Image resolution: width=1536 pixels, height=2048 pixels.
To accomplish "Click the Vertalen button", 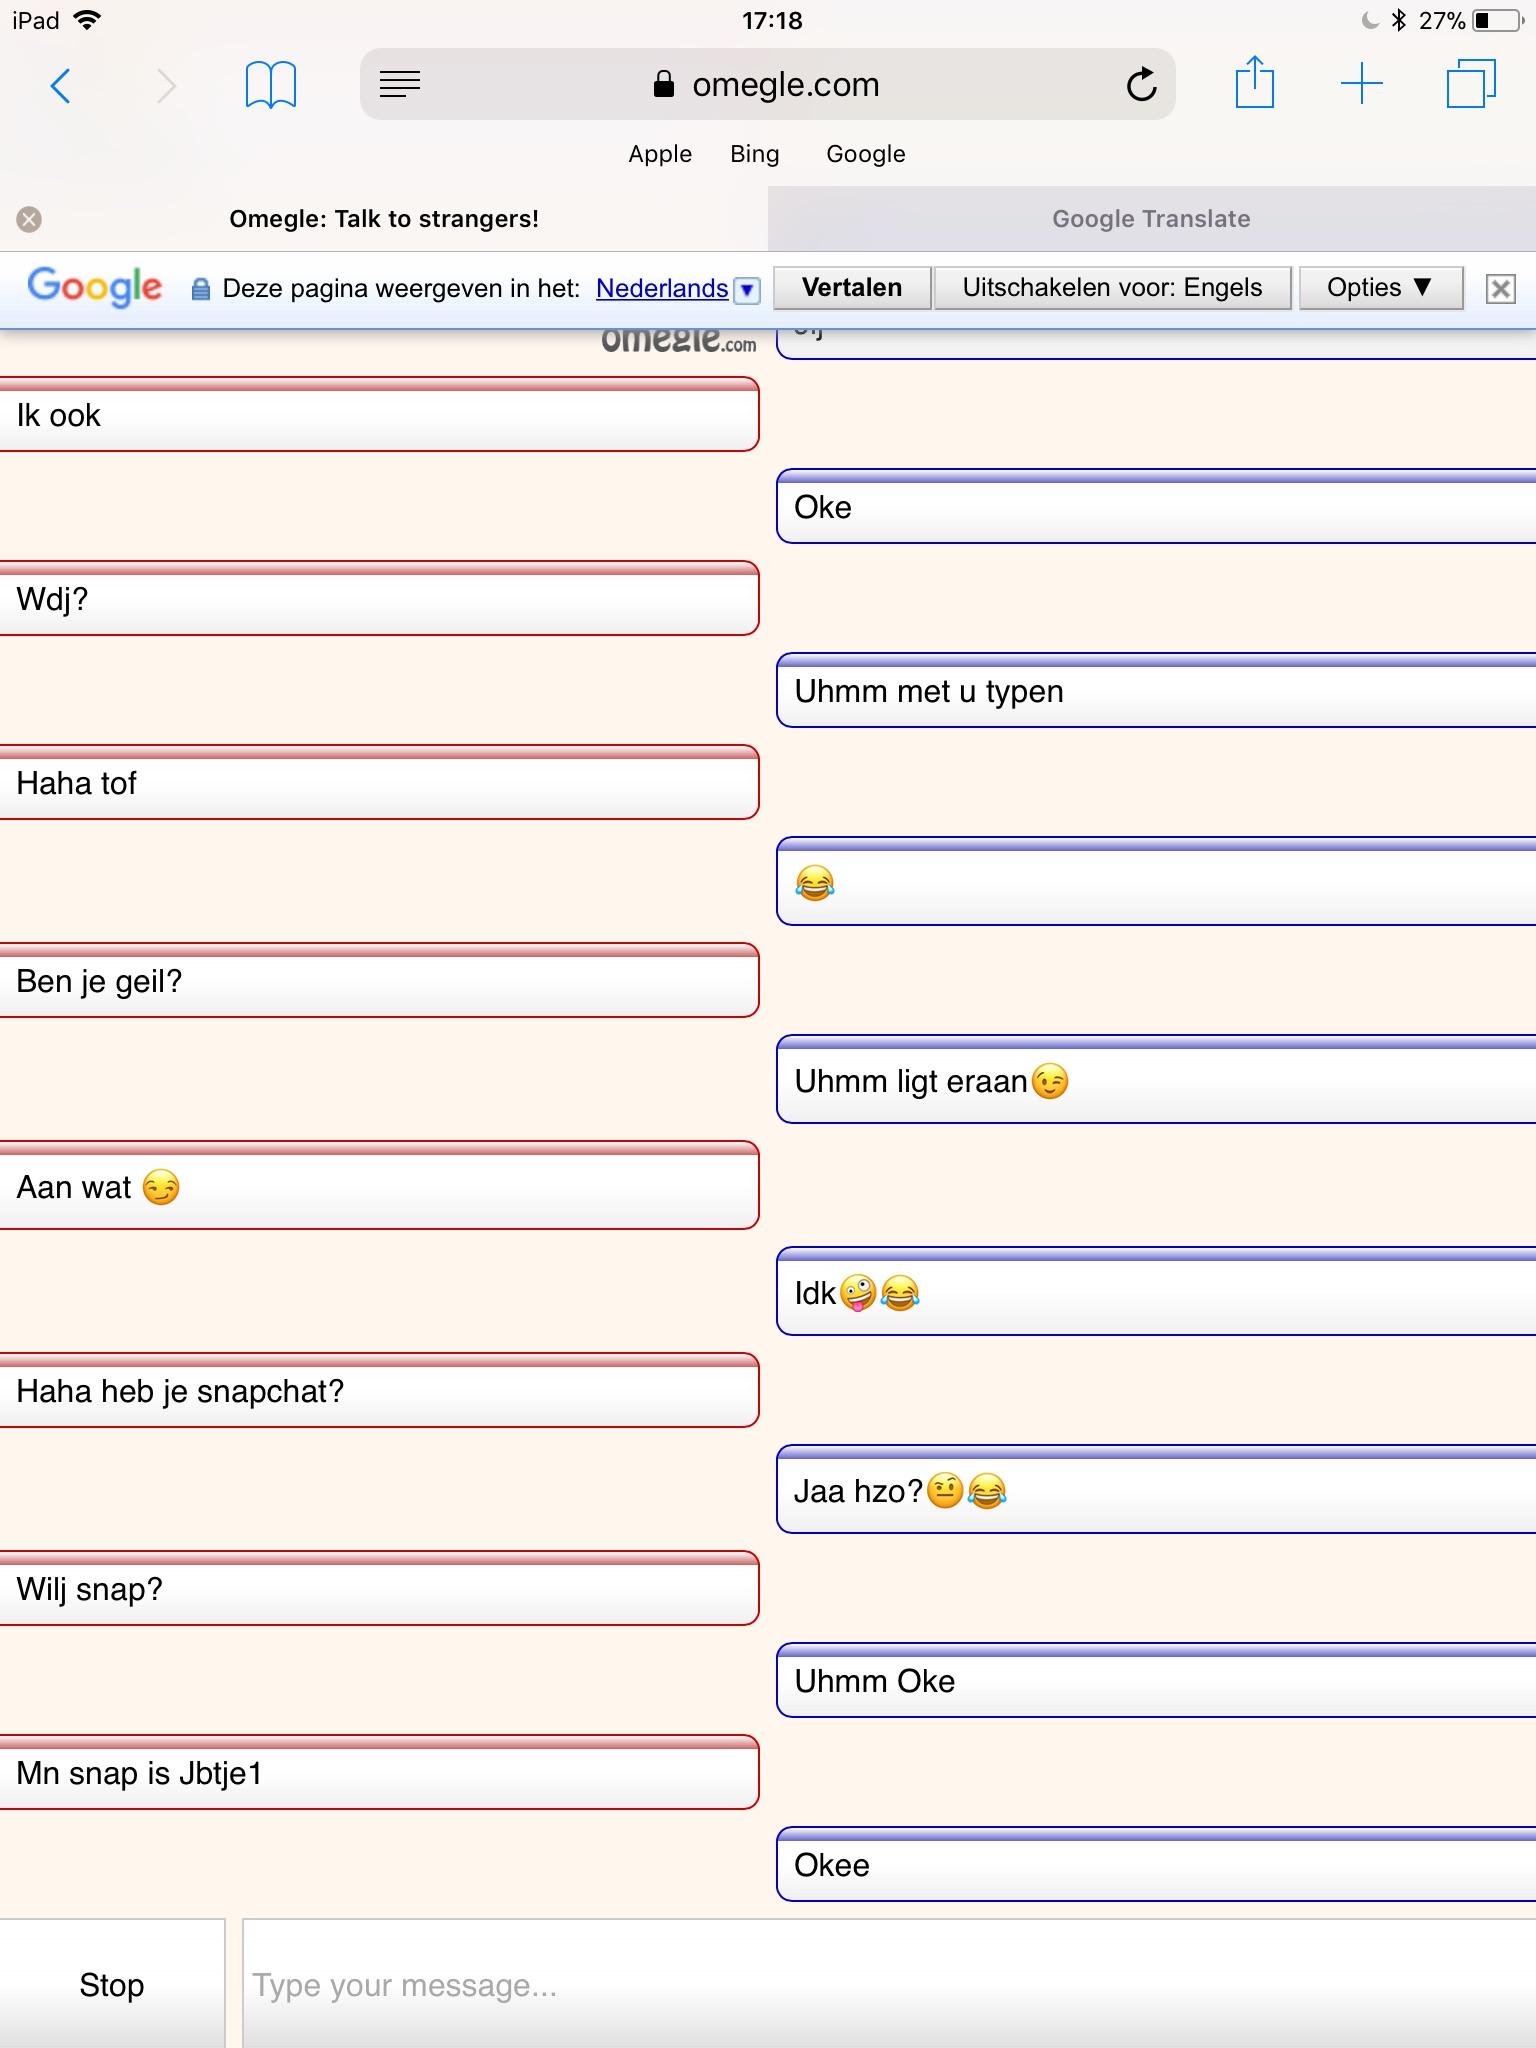I will [852, 288].
